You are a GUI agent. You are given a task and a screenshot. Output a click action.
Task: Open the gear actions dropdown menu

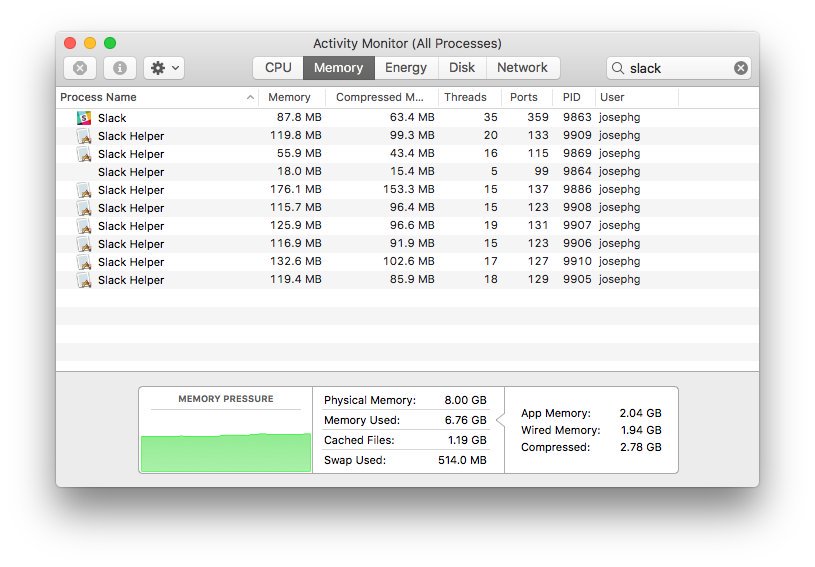[x=164, y=68]
